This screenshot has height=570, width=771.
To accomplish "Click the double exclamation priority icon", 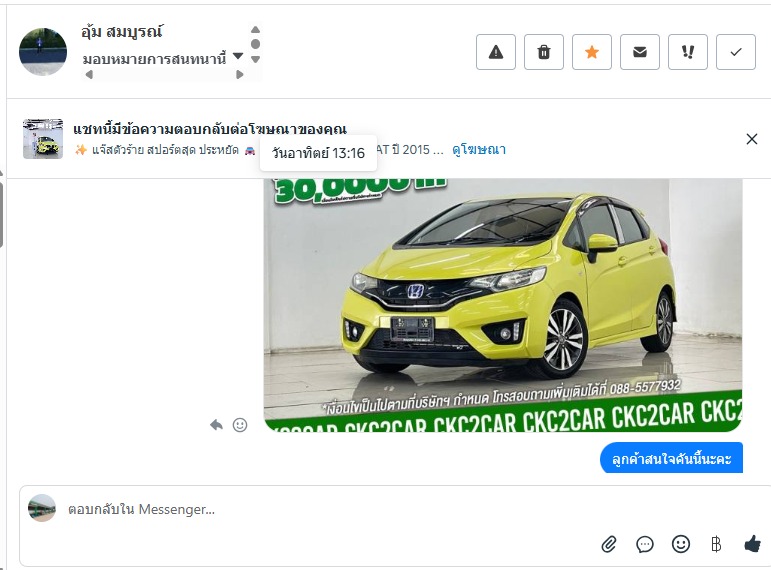I will (x=688, y=52).
